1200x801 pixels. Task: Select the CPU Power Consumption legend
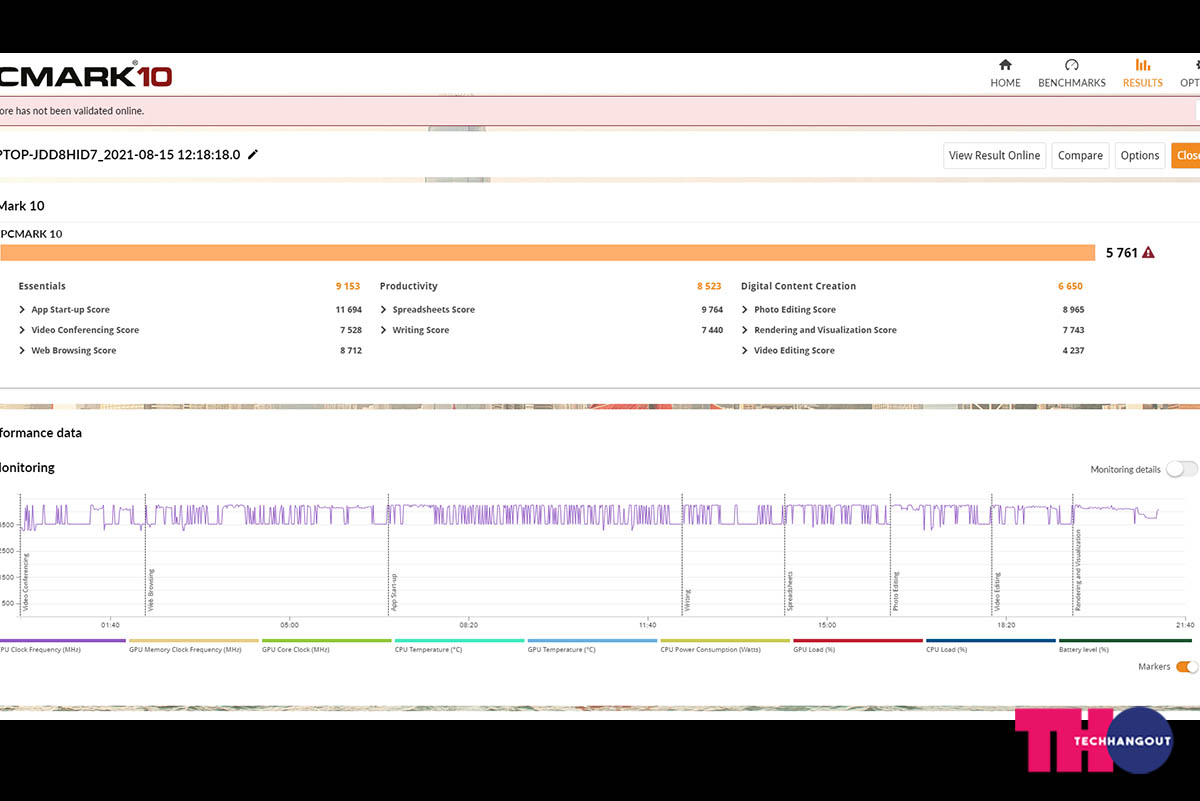(725, 645)
